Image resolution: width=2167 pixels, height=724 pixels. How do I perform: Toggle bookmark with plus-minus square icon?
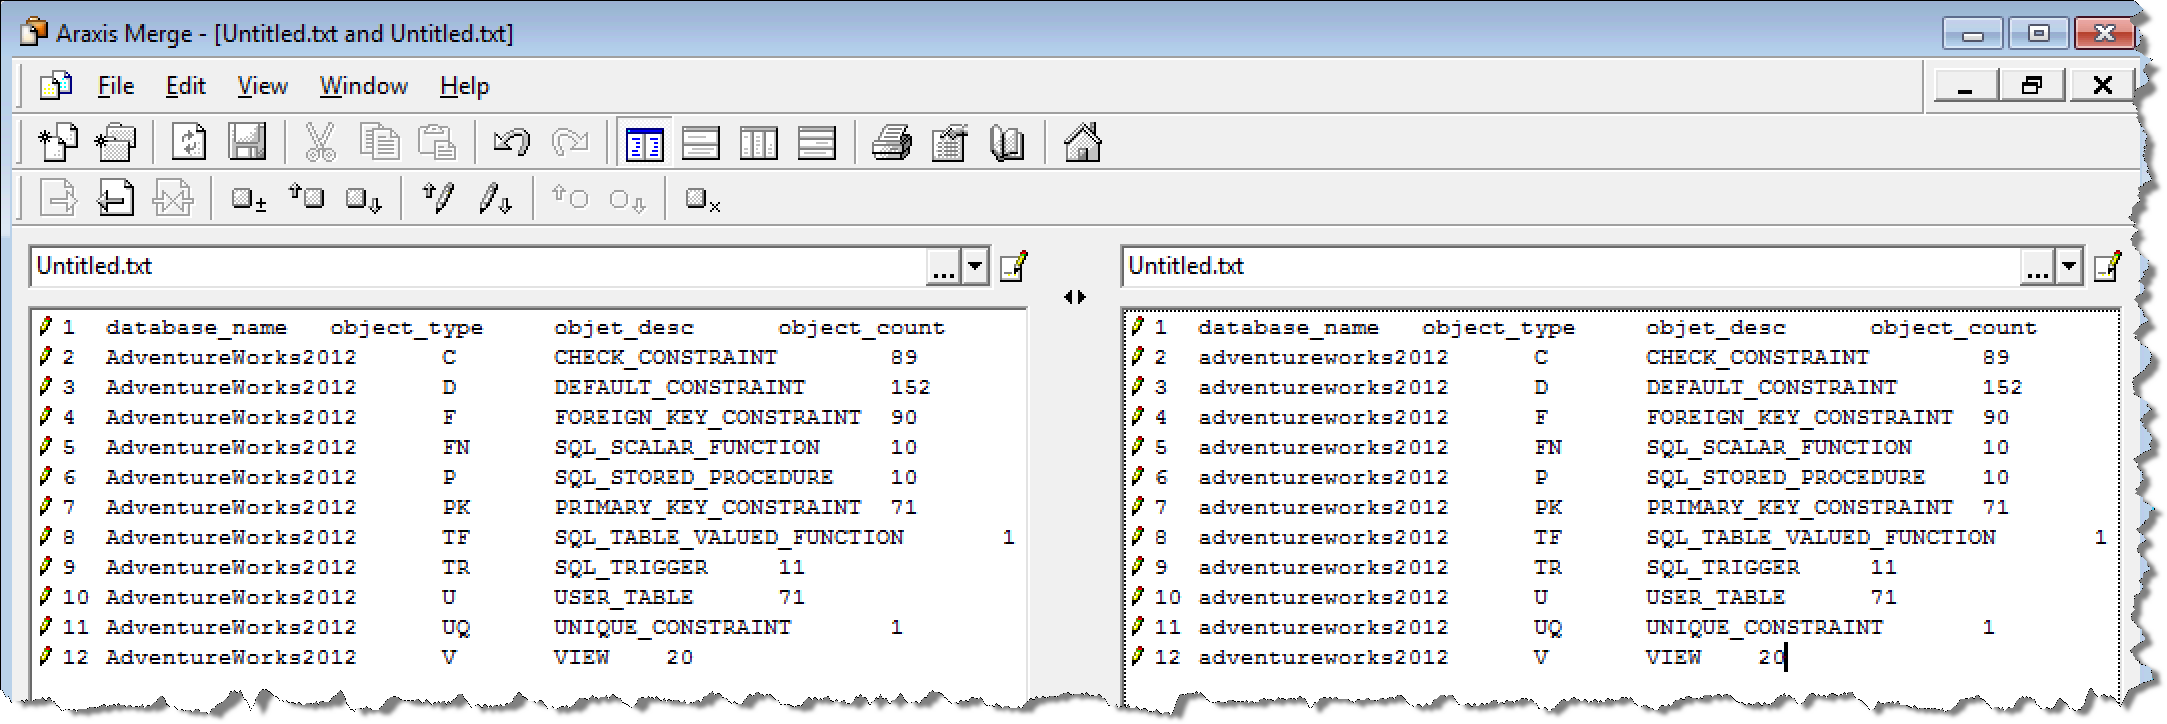pos(248,200)
